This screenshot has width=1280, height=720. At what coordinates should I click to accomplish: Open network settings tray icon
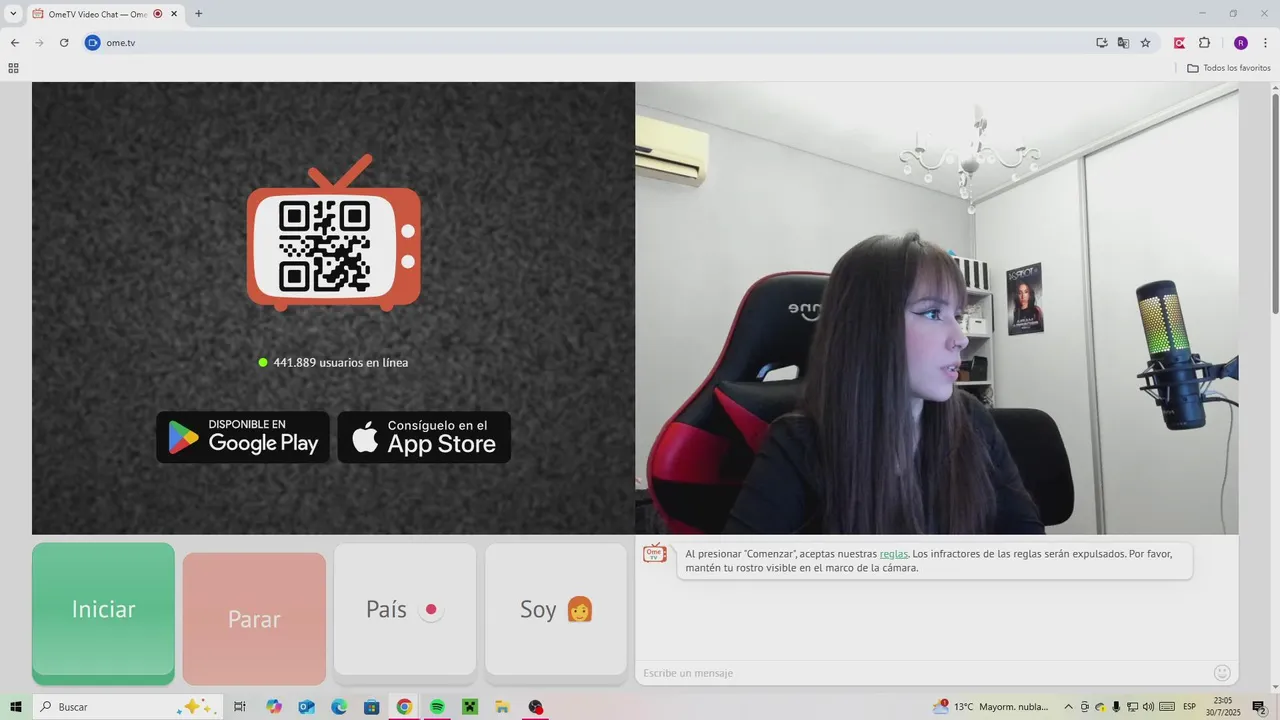coord(1132,707)
